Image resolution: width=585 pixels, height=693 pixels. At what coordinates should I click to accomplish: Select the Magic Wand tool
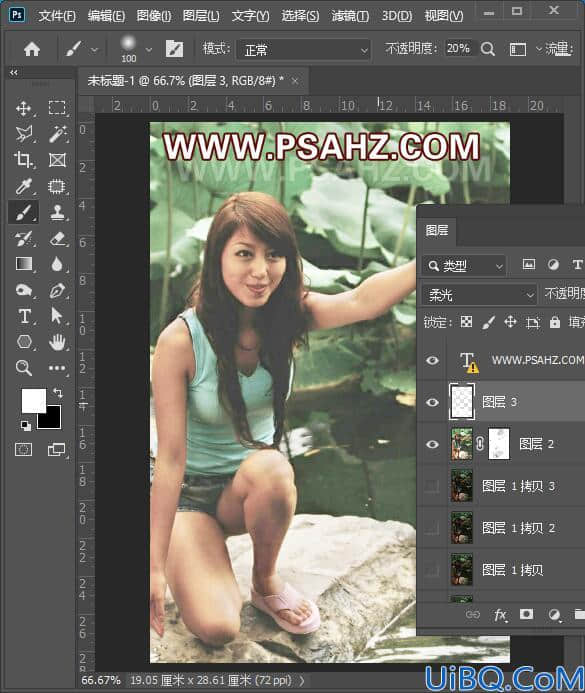(57, 133)
